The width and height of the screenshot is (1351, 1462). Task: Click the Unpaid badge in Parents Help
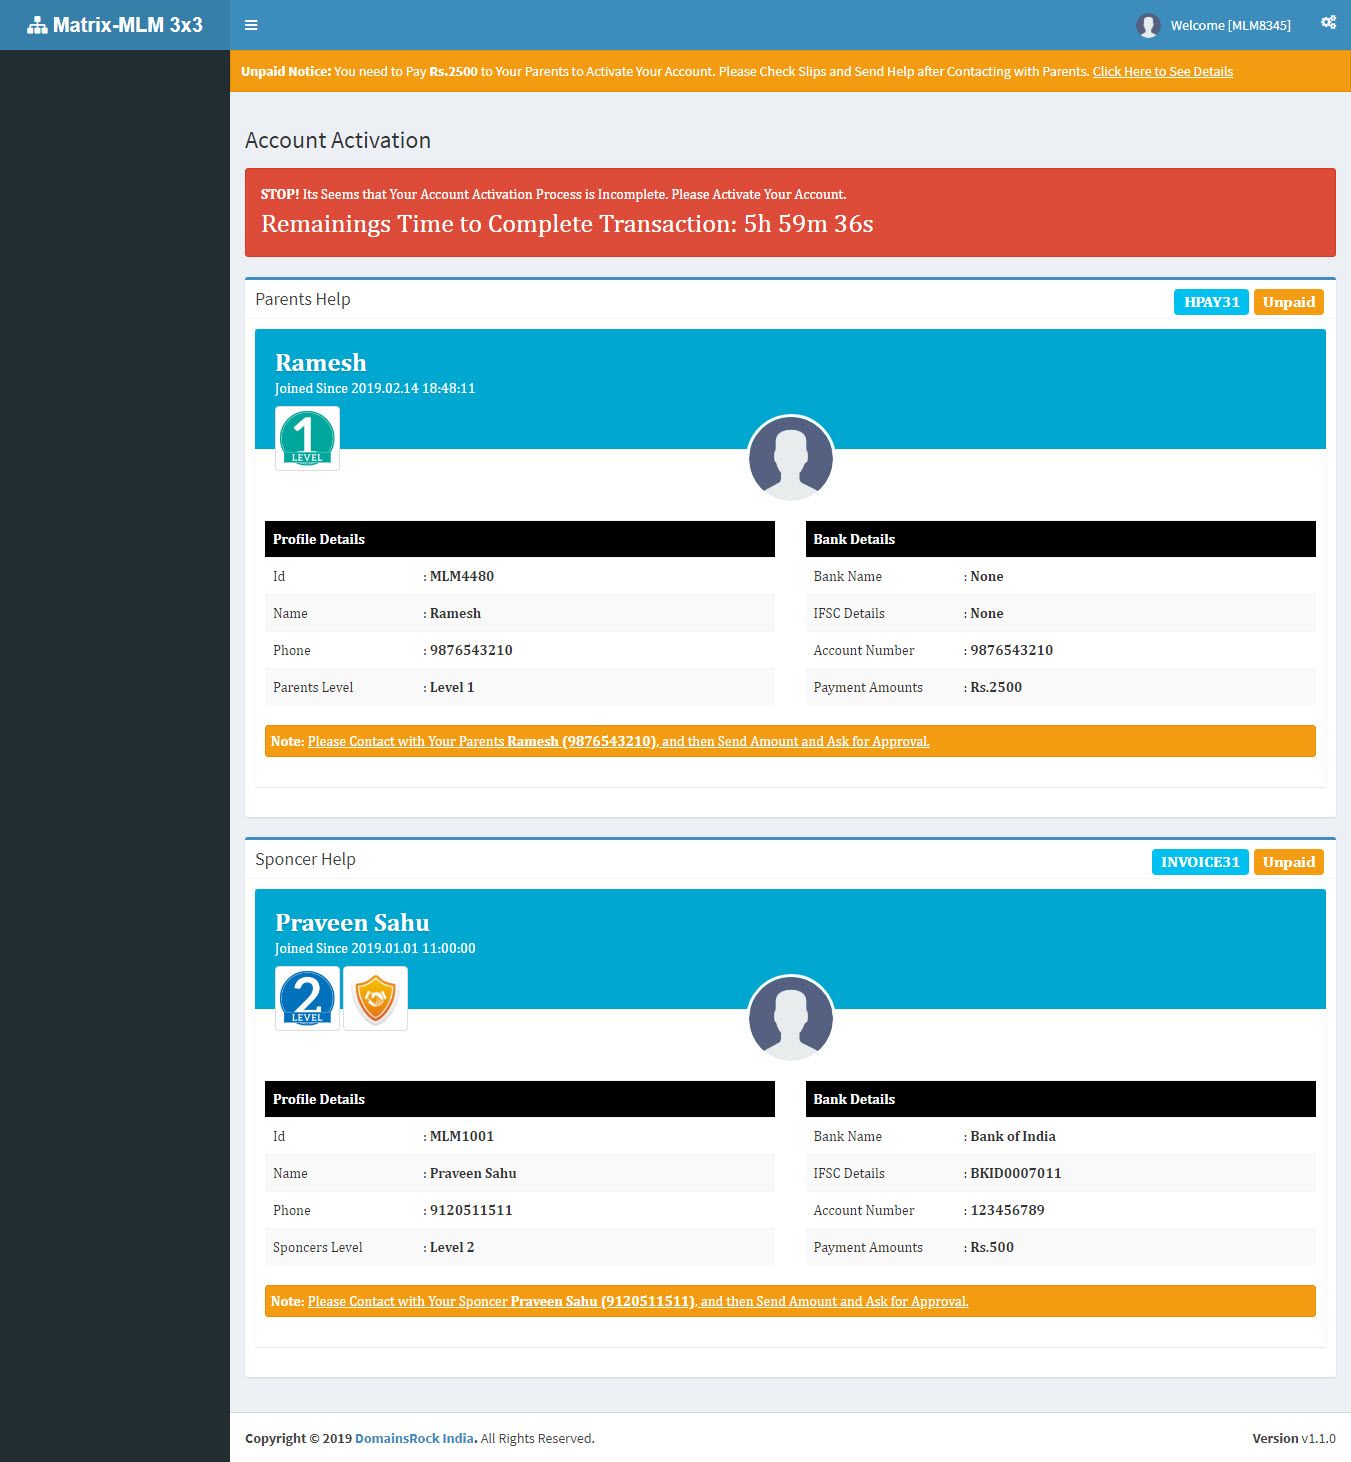pyautogui.click(x=1288, y=302)
